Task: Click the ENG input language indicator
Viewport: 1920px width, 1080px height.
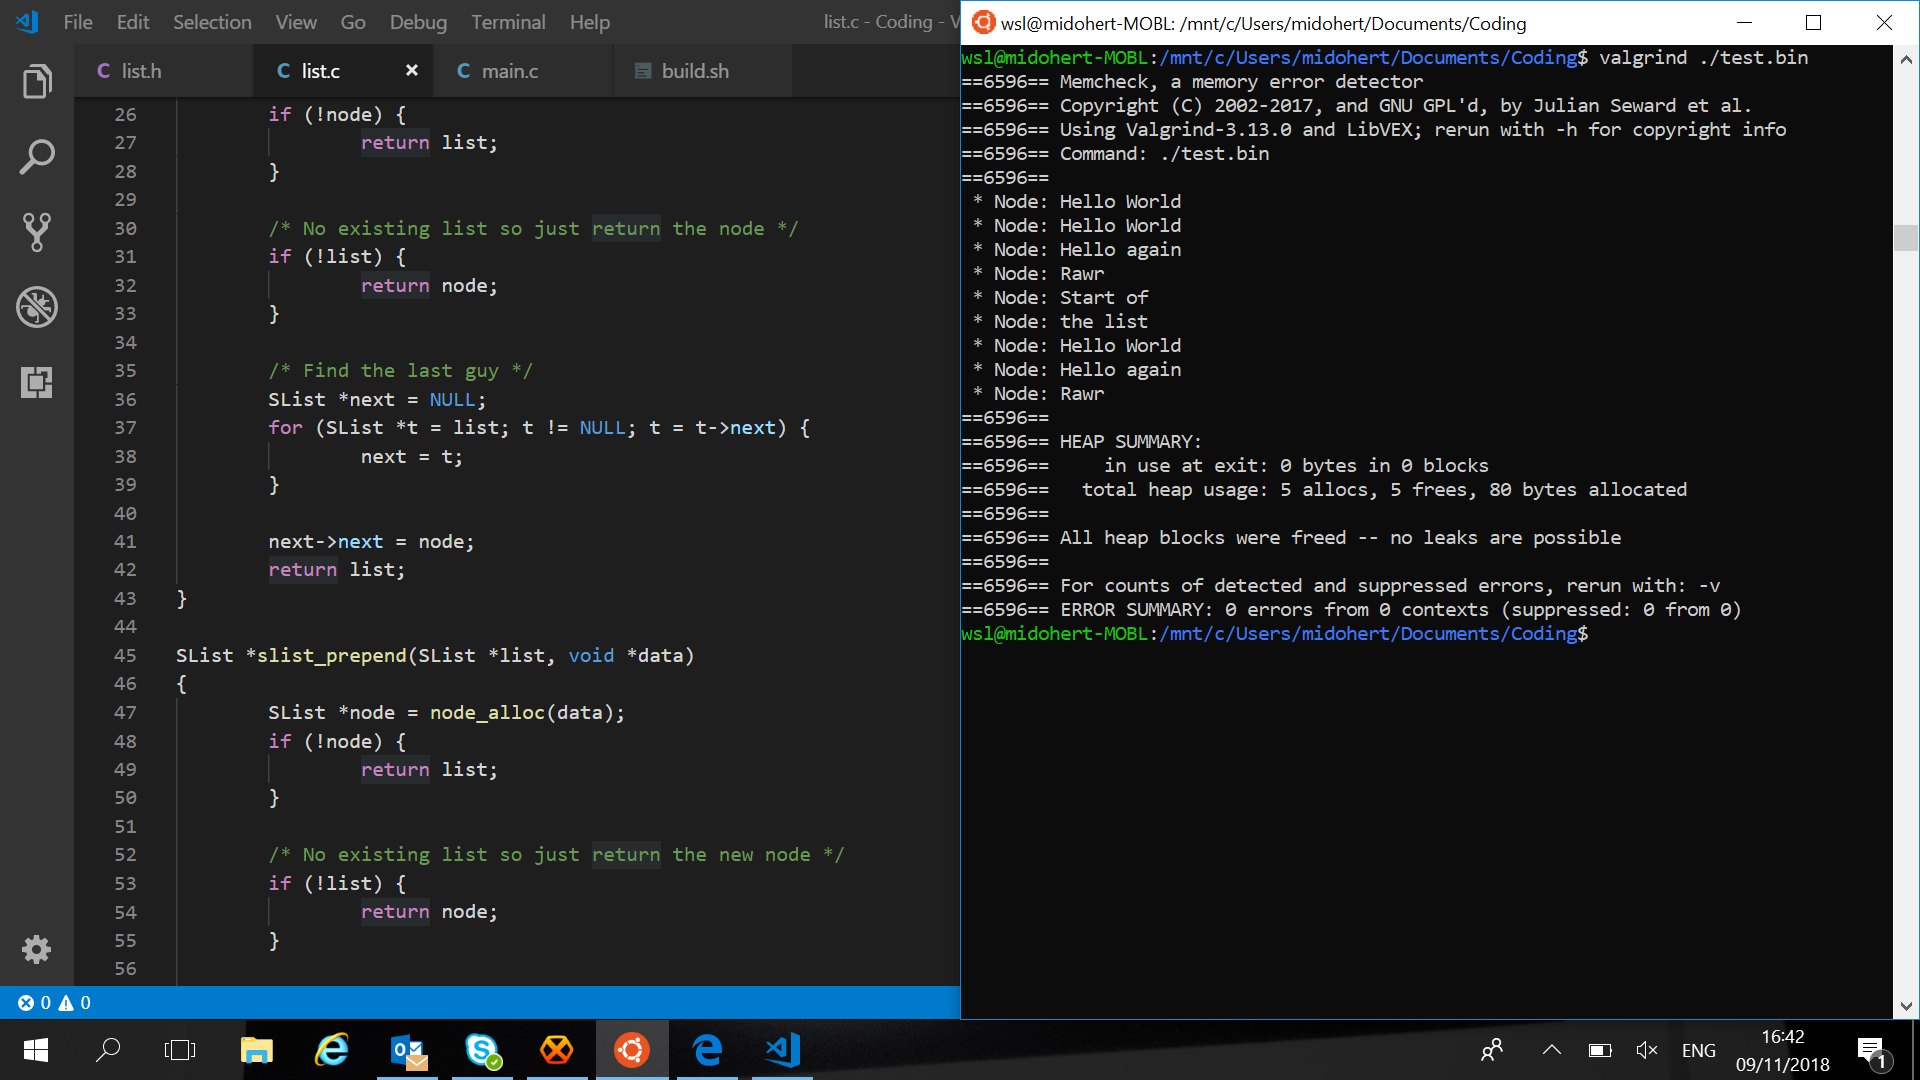Action: point(1698,1050)
